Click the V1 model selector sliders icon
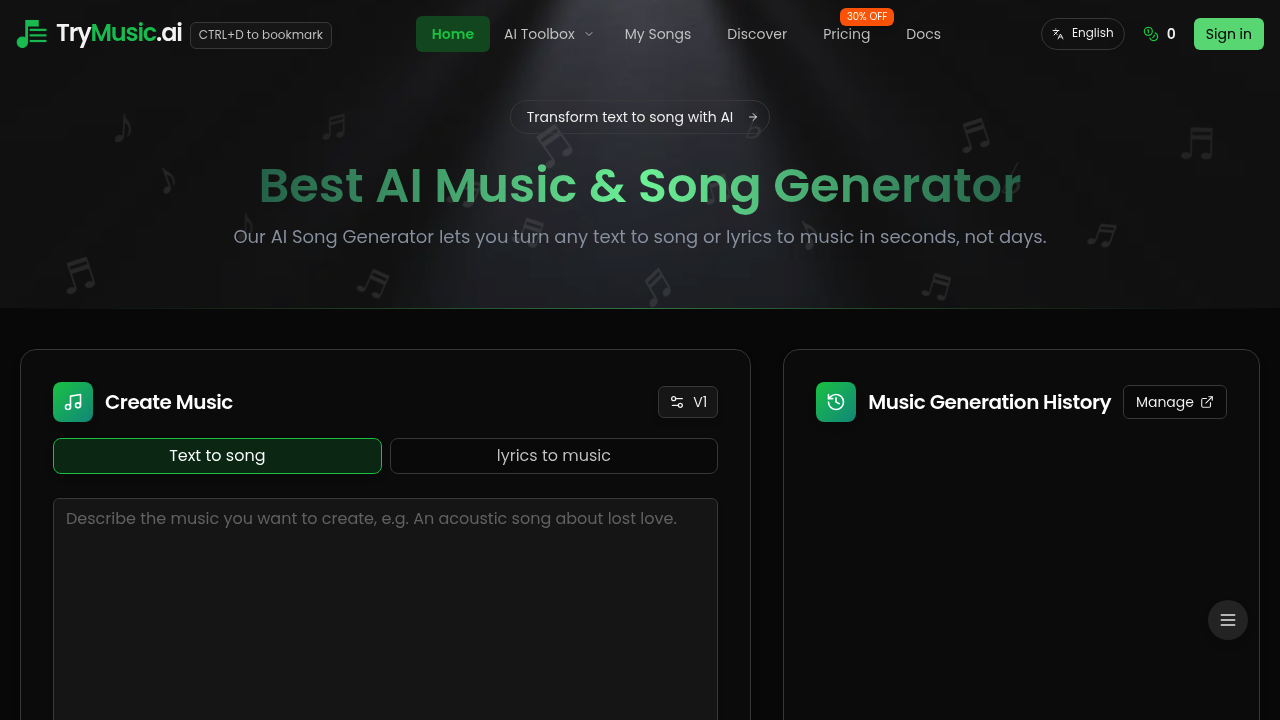 676,402
